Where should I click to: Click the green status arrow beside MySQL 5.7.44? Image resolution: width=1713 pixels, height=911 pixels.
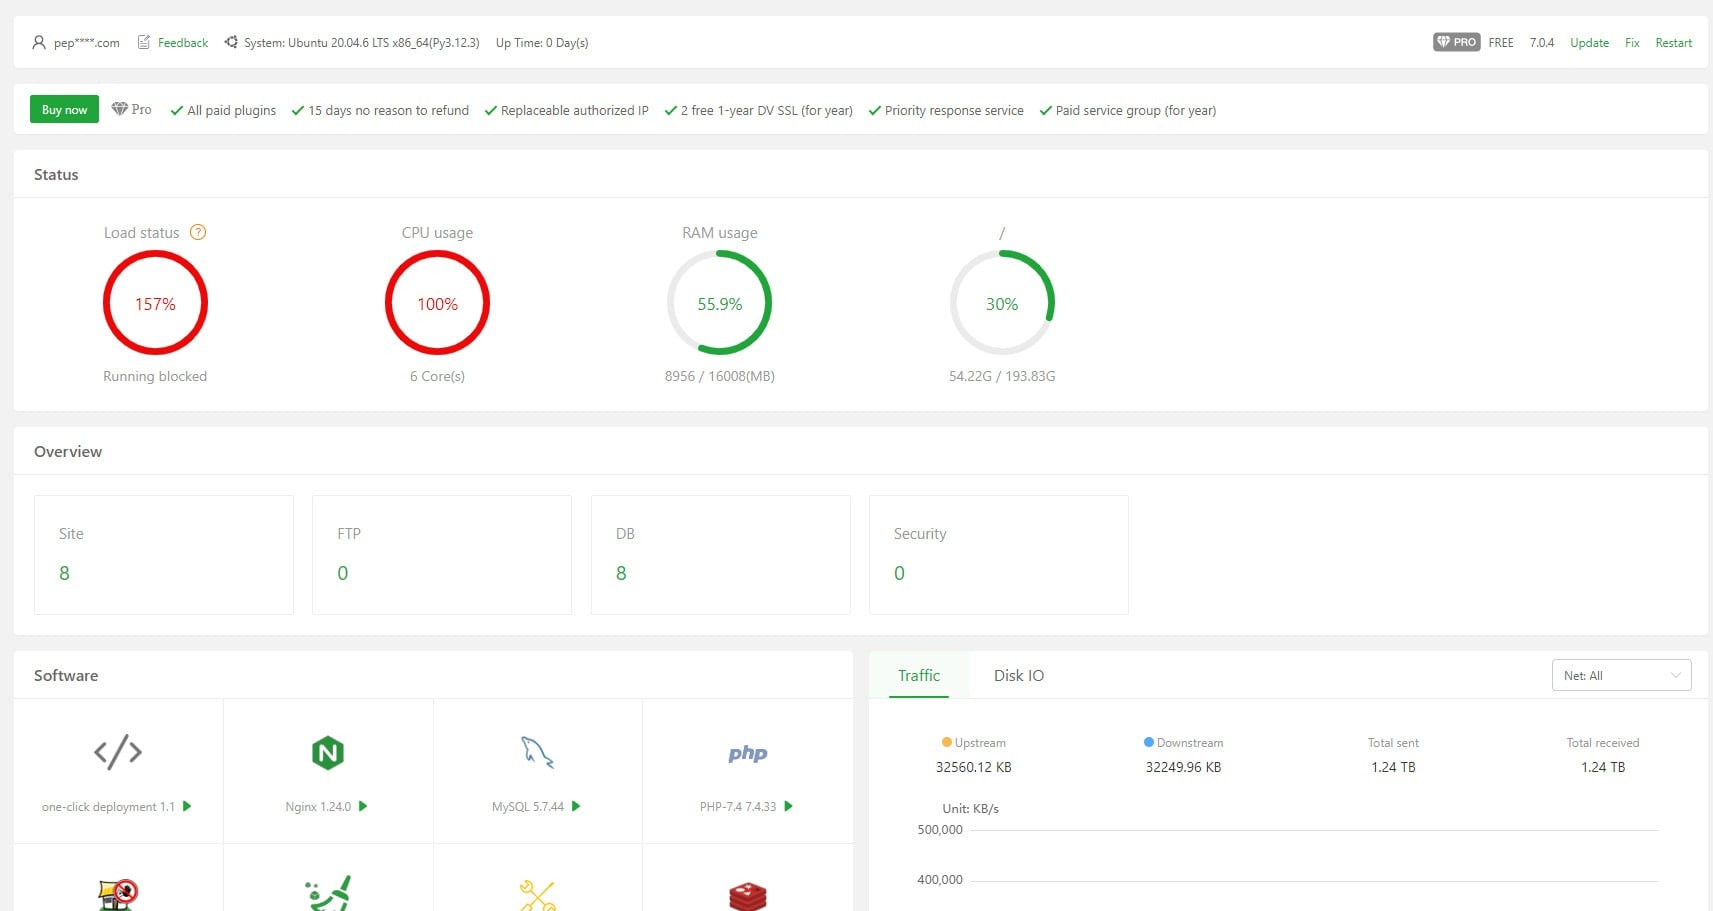pos(576,806)
